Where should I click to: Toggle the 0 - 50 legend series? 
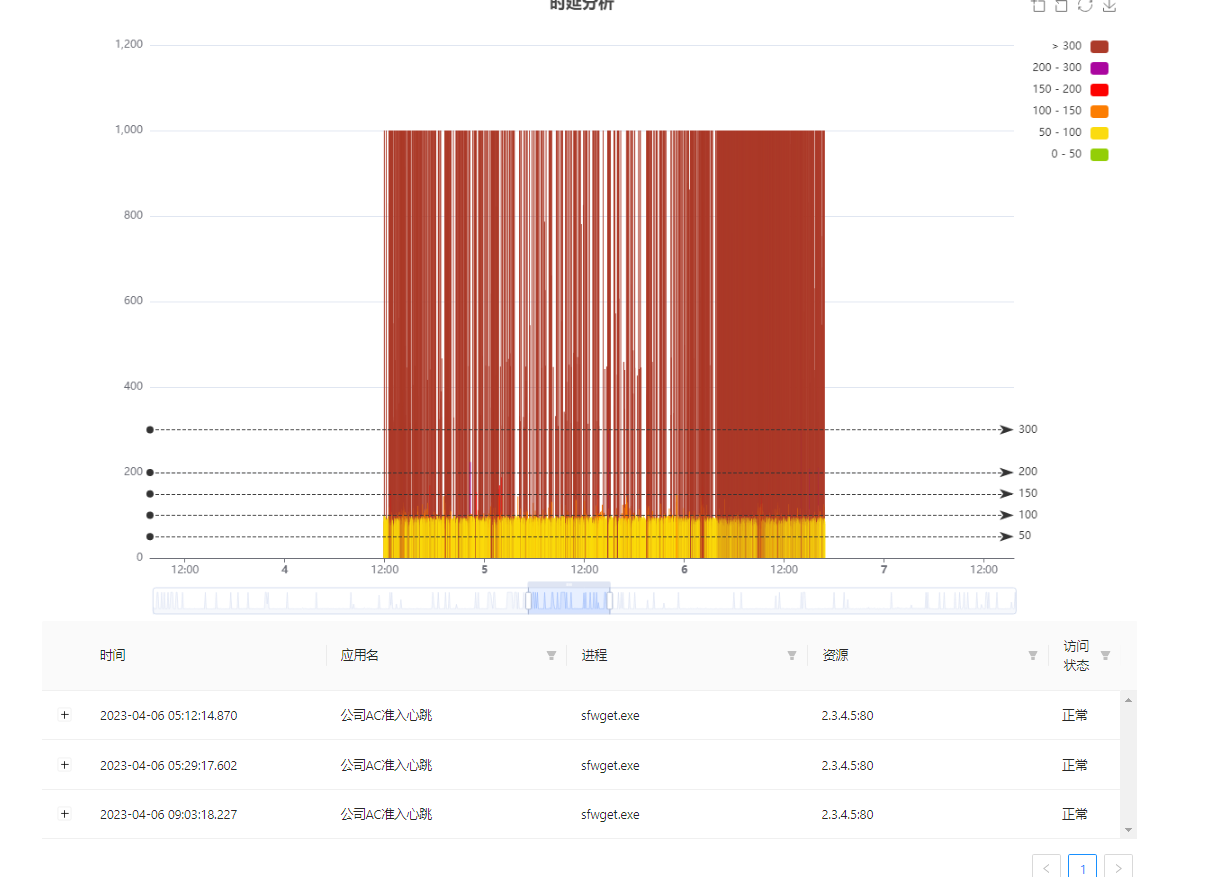pyautogui.click(x=1099, y=155)
